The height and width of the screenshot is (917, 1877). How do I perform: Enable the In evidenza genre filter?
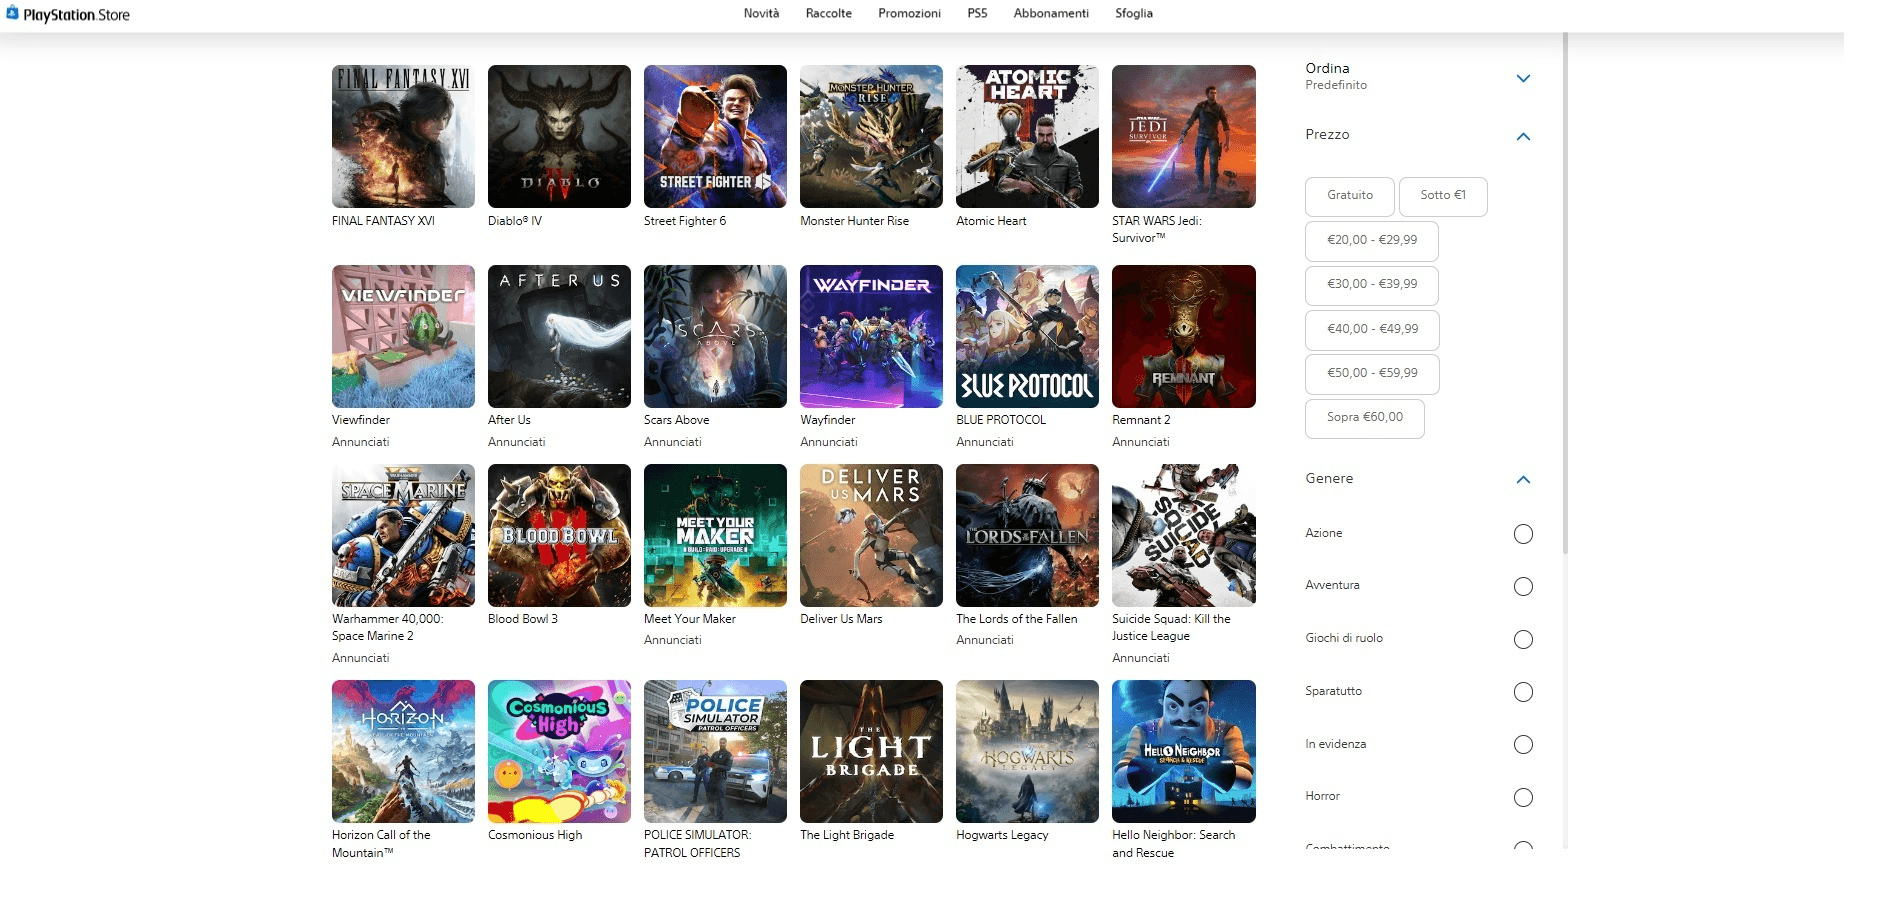point(1523,744)
